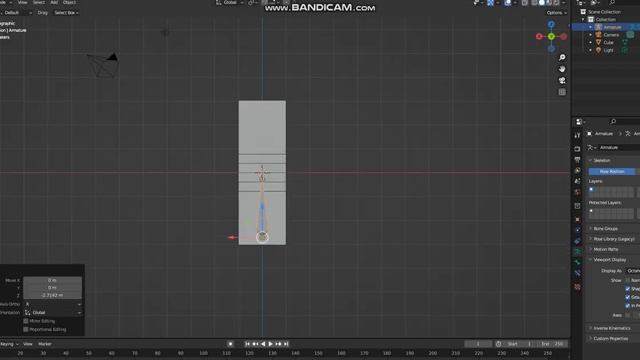Click the Camera object icon in outliner
The height and width of the screenshot is (360, 640).
tap(598, 35)
